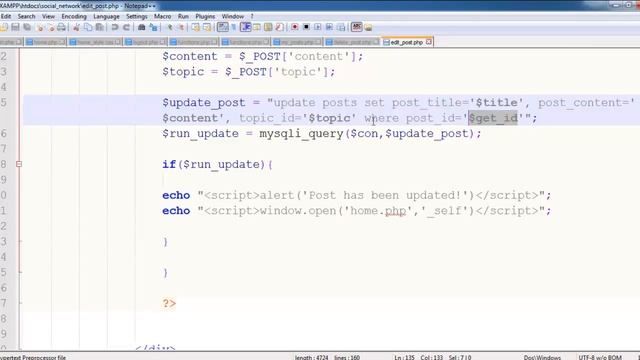
Task: Open the User Defined Language icon
Action: [257, 27]
